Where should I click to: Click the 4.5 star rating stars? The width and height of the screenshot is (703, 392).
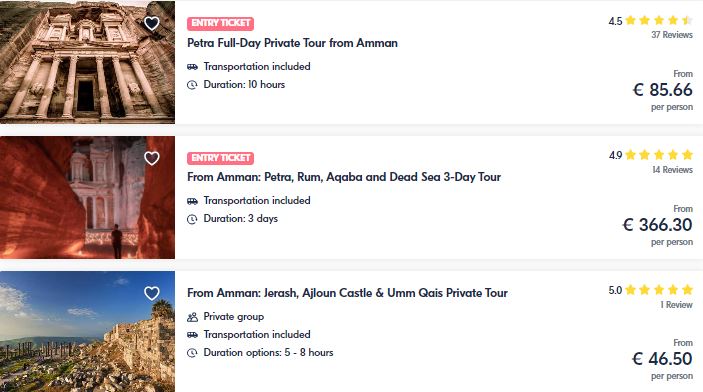point(659,20)
